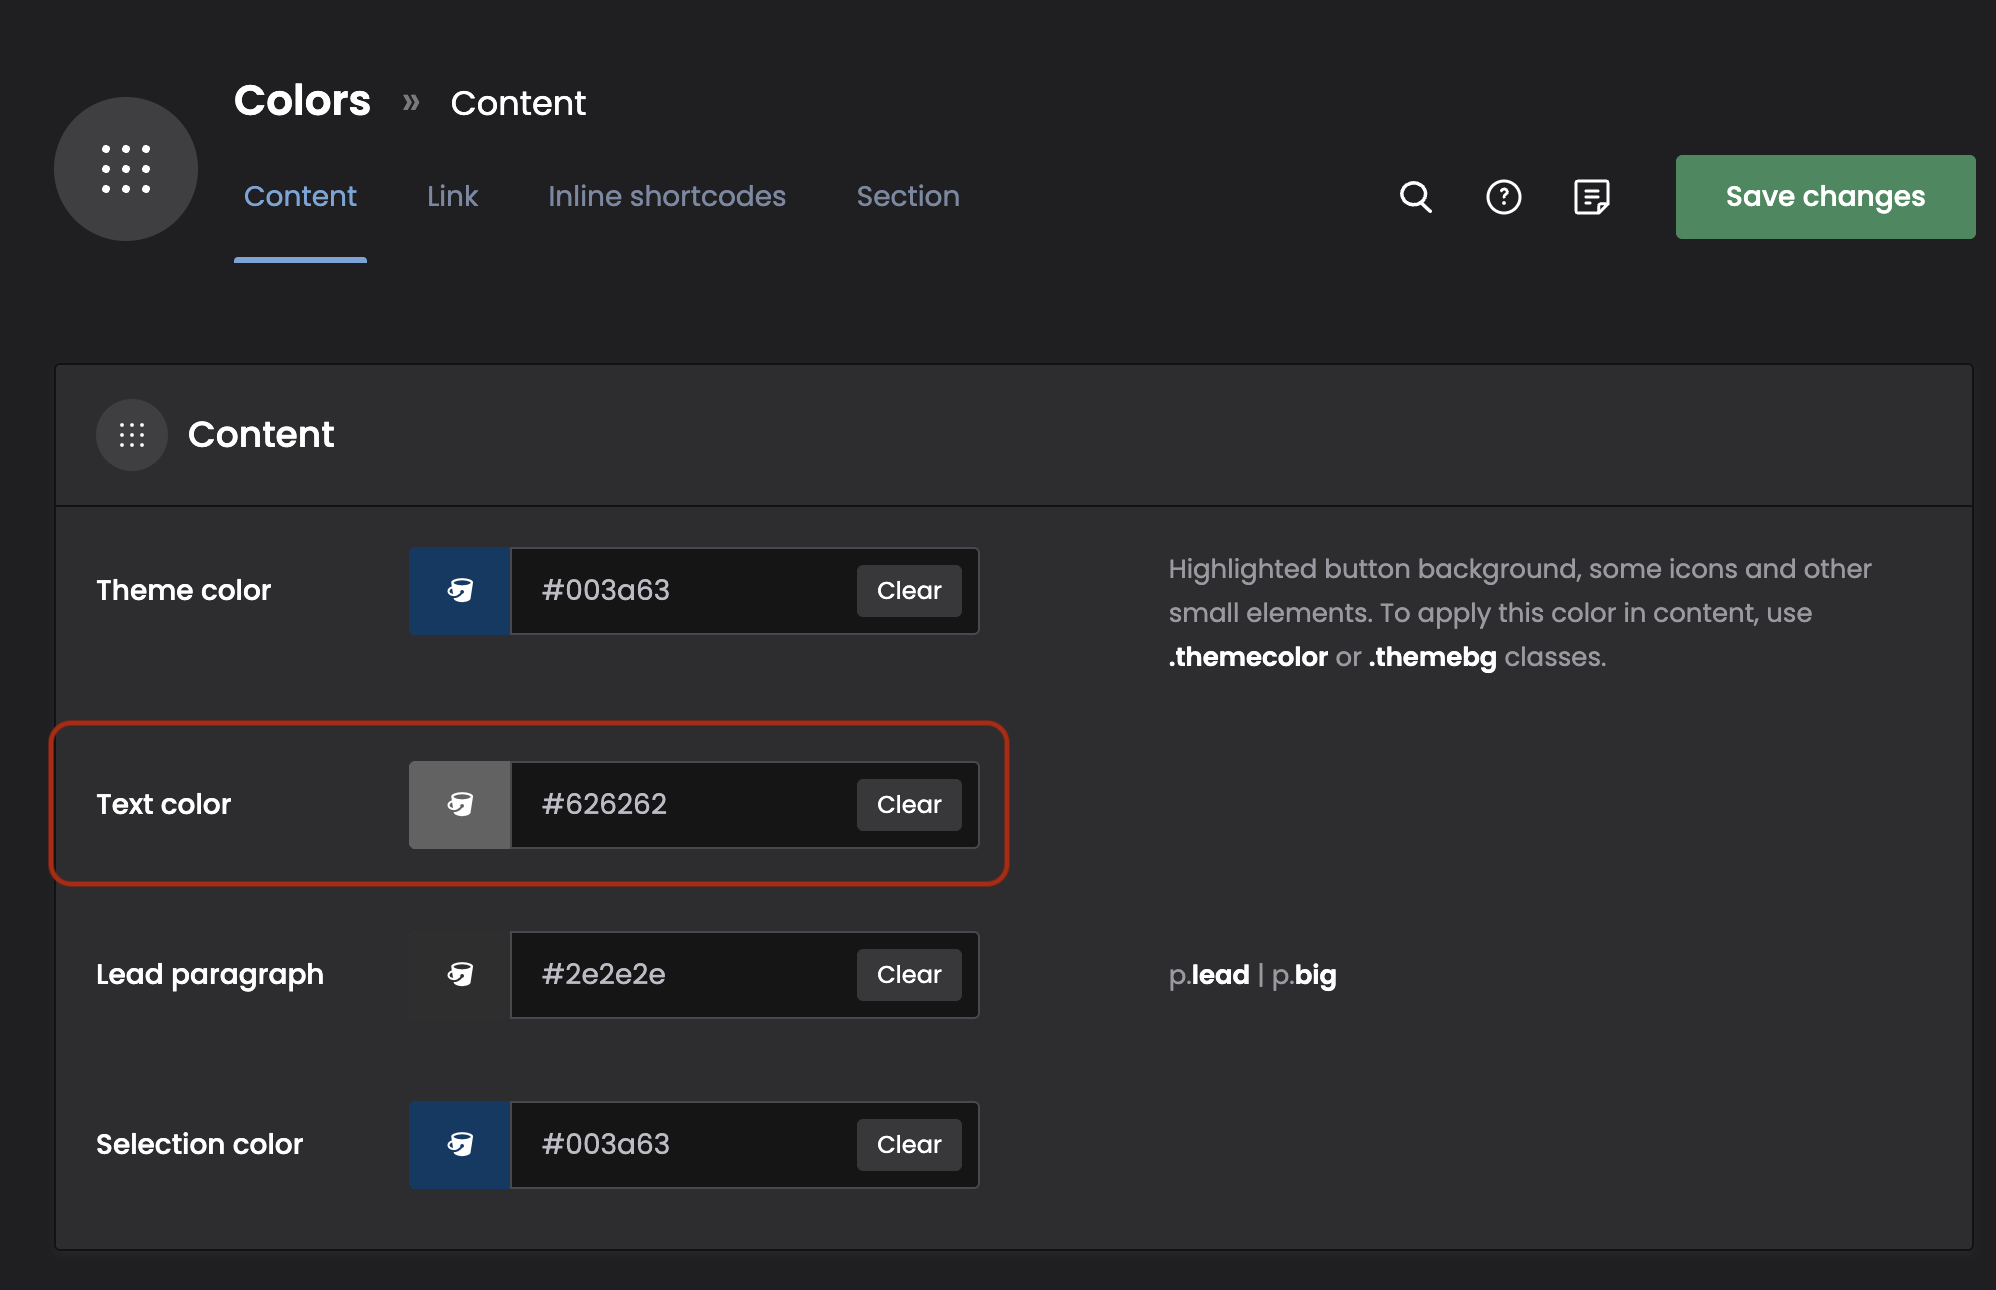Open Theme color paint bucket picker

[460, 591]
